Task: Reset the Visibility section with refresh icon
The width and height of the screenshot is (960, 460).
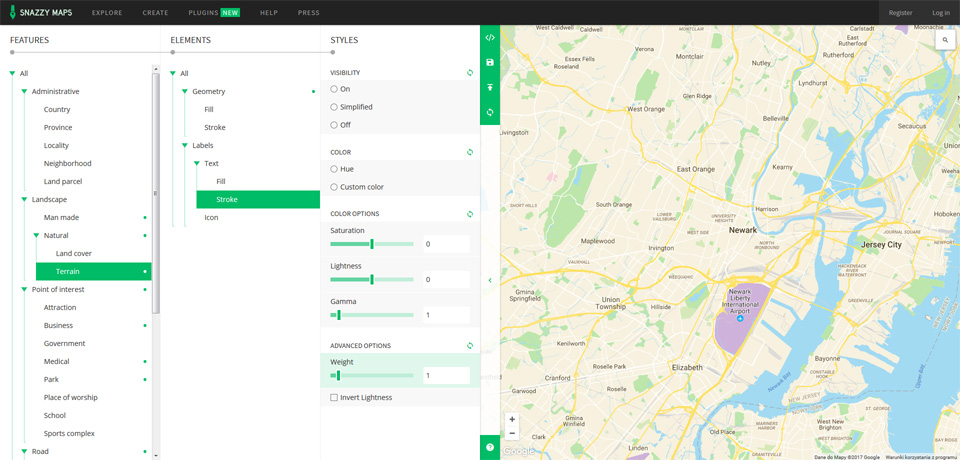Action: [x=470, y=73]
